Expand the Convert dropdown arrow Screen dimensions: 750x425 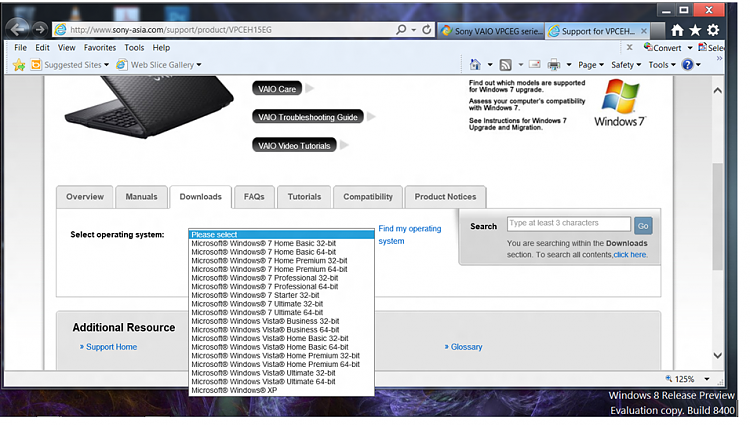(x=690, y=48)
